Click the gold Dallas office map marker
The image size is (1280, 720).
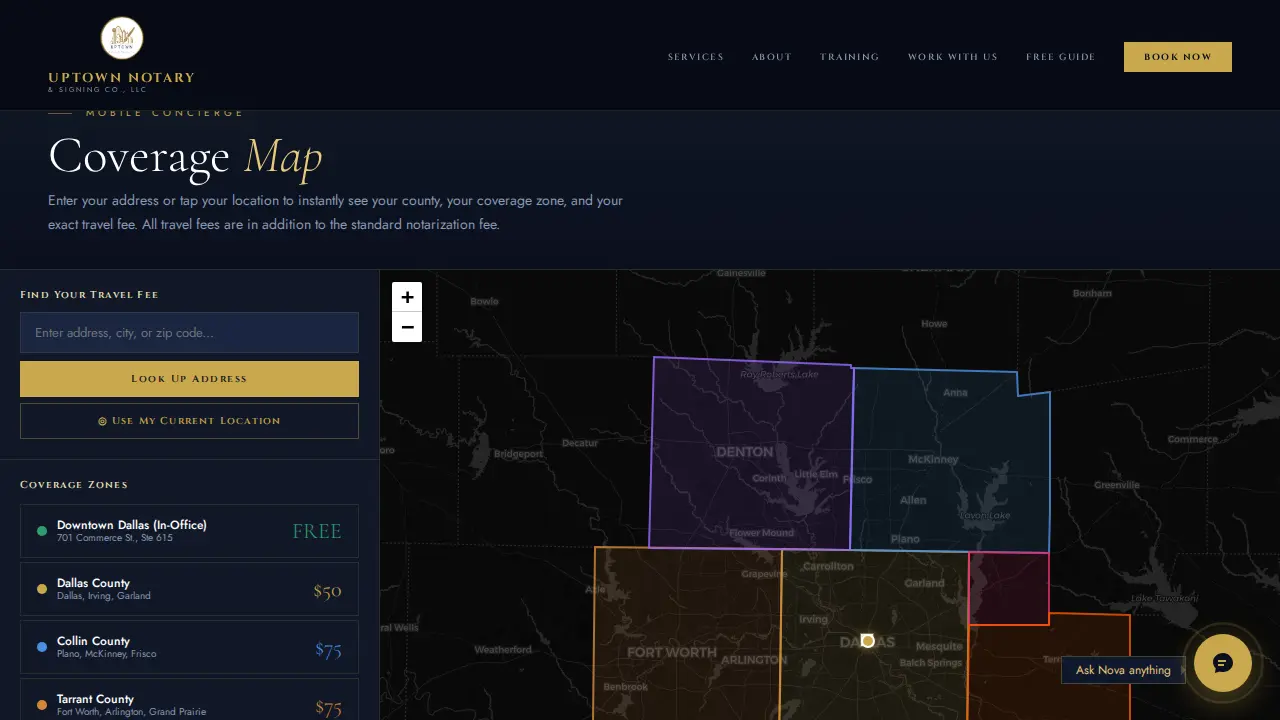click(868, 640)
